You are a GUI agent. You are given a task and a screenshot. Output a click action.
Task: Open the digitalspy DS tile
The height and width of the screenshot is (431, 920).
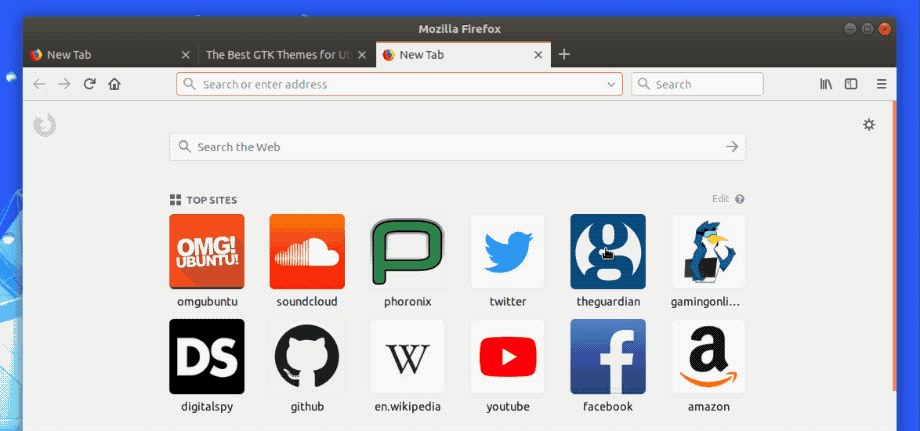[207, 357]
